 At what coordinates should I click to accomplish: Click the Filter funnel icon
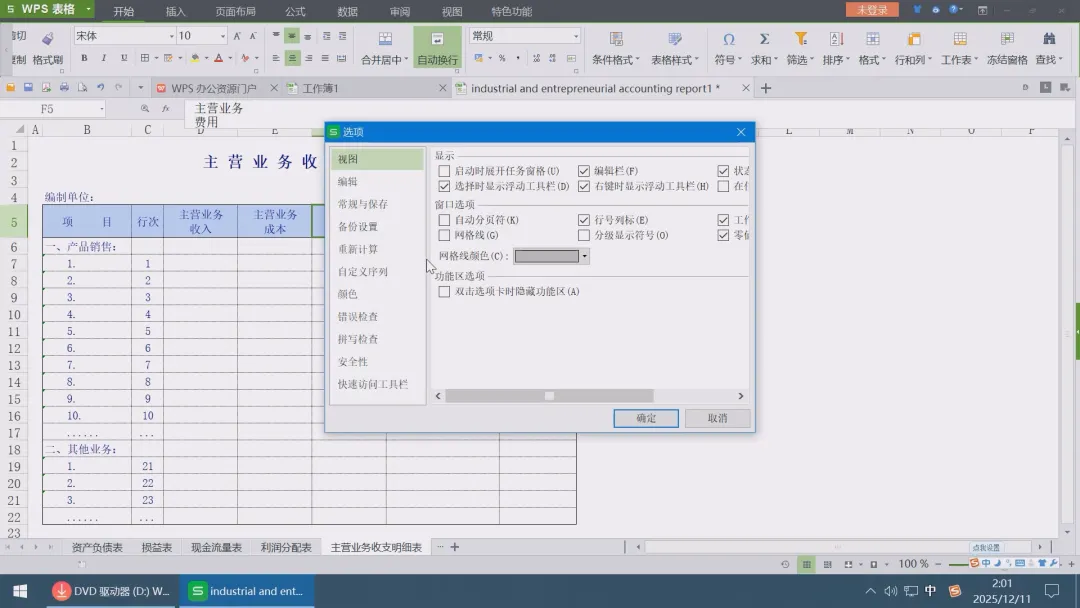point(800,39)
